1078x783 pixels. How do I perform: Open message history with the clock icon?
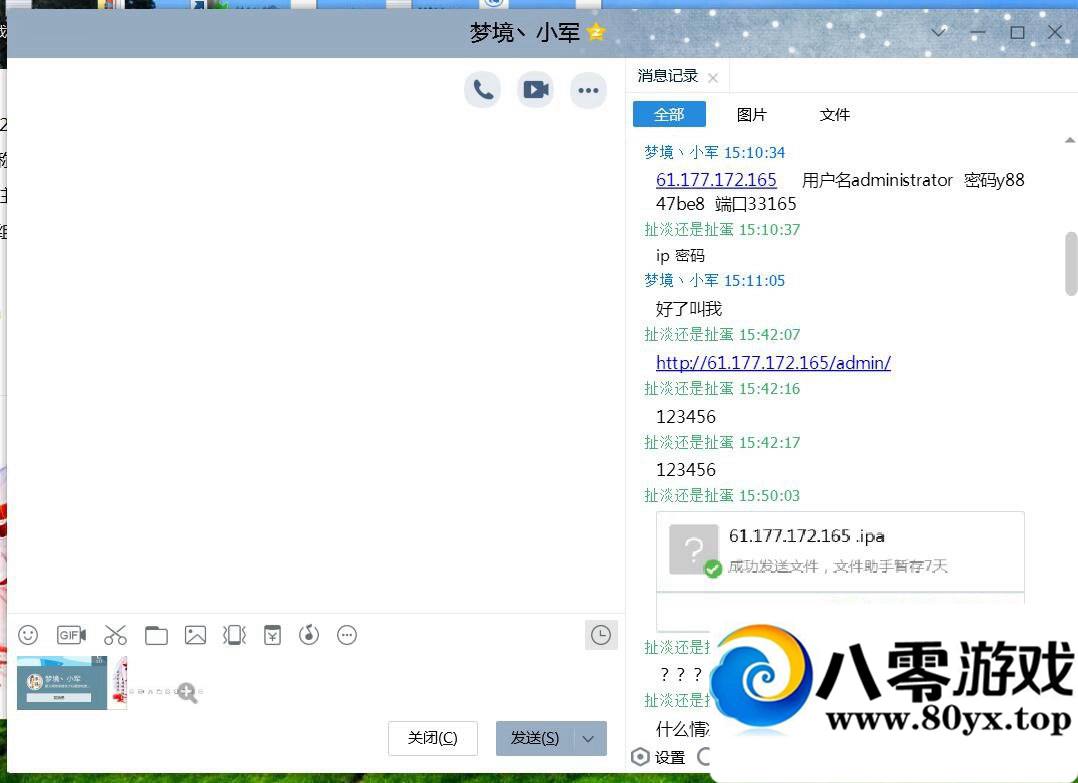click(x=601, y=635)
